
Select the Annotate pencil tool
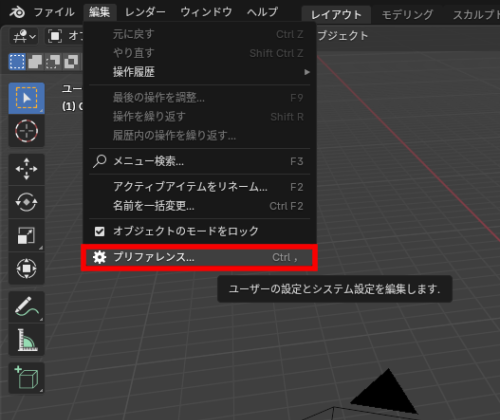(26, 307)
